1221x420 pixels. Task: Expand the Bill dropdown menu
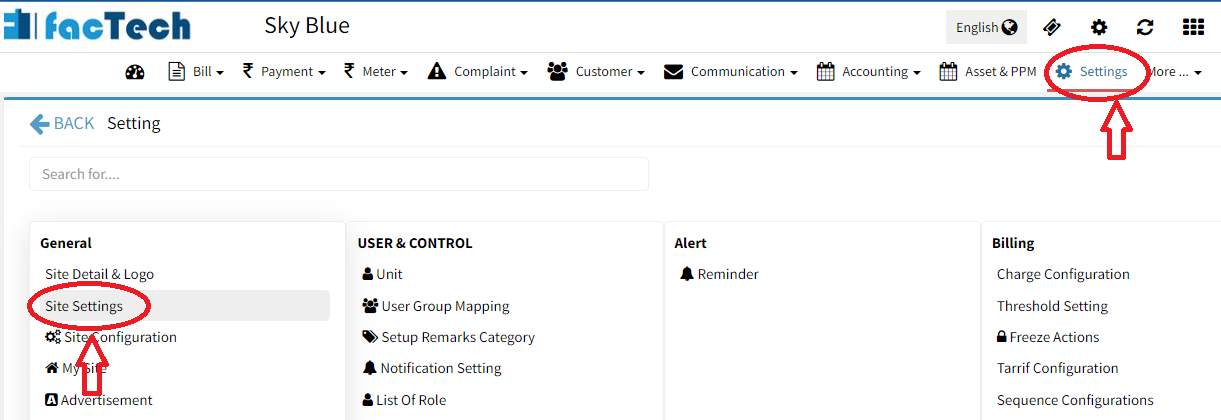(x=196, y=72)
